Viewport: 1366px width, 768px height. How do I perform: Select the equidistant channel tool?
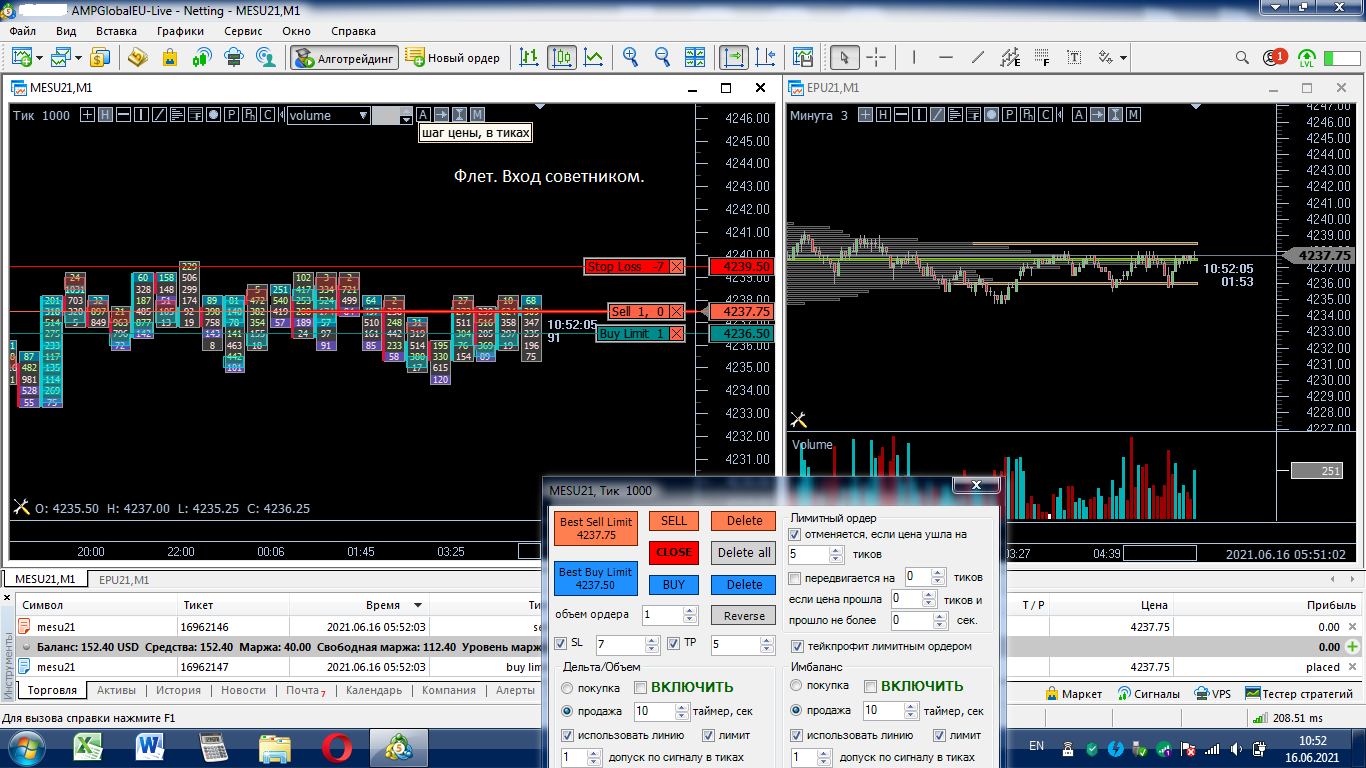pos(1010,58)
